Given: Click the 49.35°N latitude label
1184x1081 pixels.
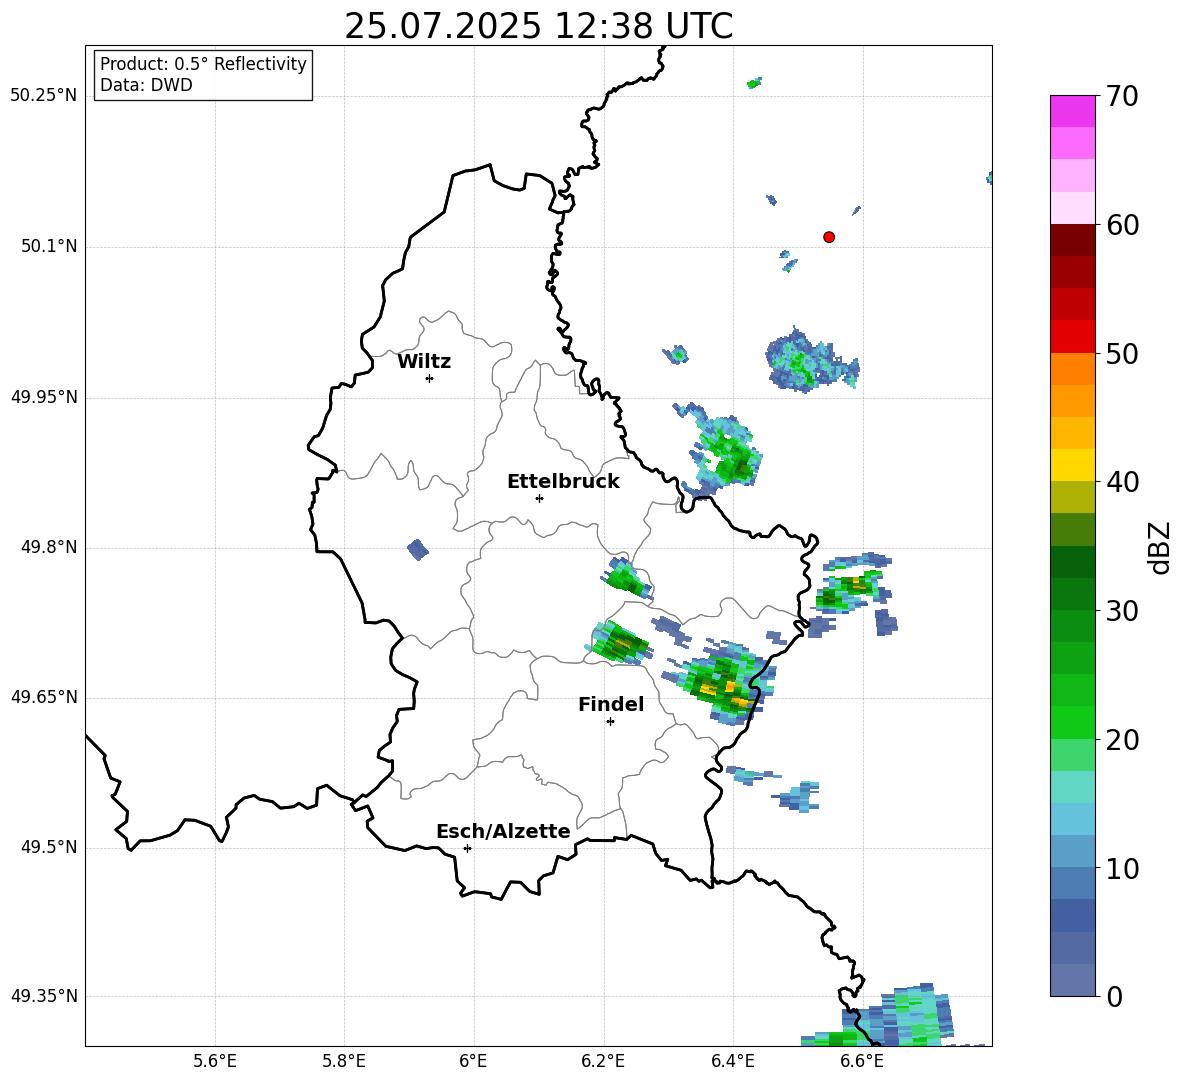Looking at the screenshot, I should click(x=44, y=996).
